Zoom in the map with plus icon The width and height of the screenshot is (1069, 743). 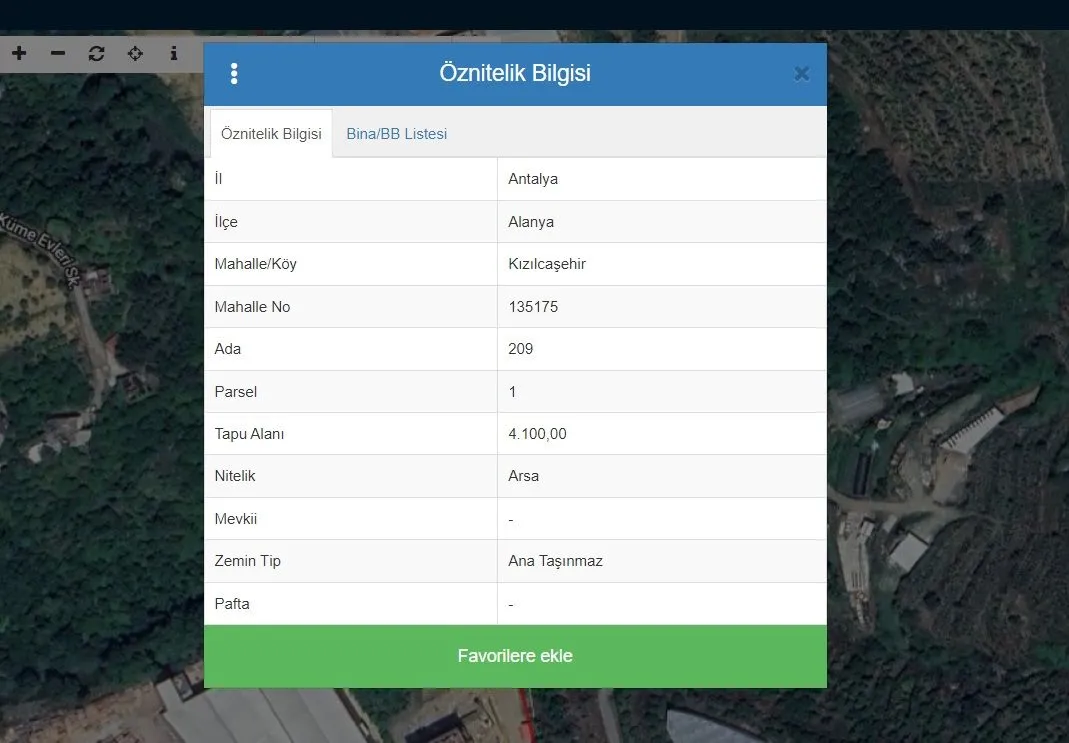(19, 53)
